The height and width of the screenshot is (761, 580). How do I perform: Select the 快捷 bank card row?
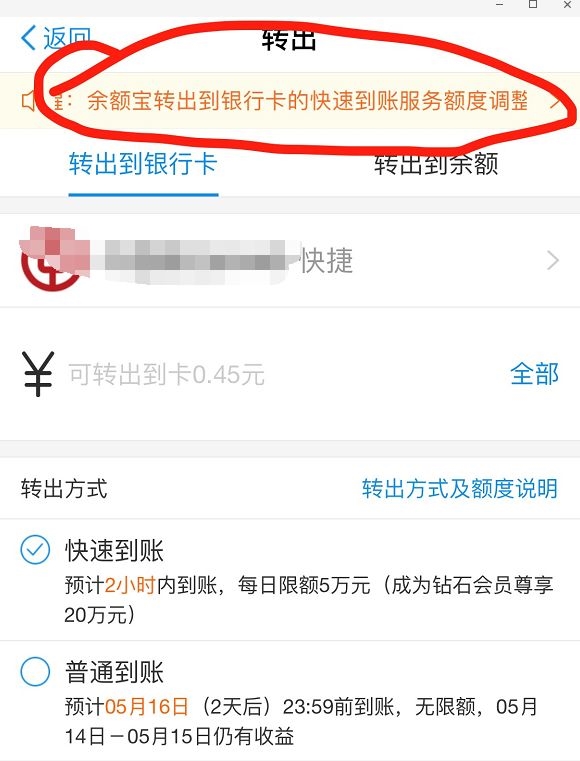290,260
